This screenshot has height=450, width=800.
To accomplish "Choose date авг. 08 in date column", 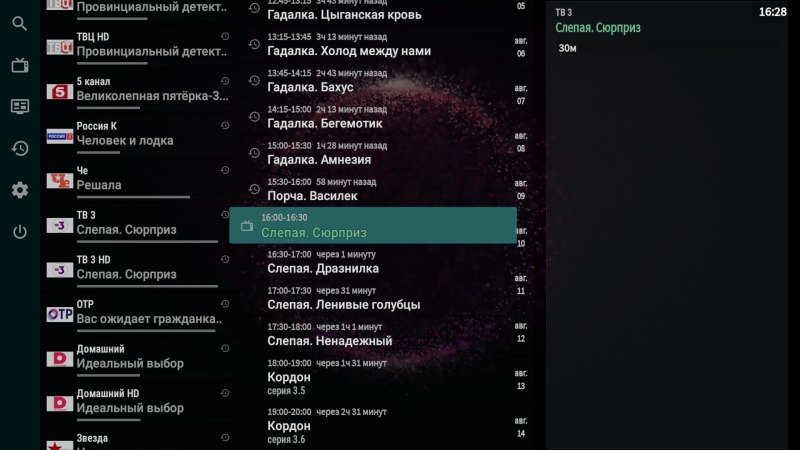I will coord(520,142).
